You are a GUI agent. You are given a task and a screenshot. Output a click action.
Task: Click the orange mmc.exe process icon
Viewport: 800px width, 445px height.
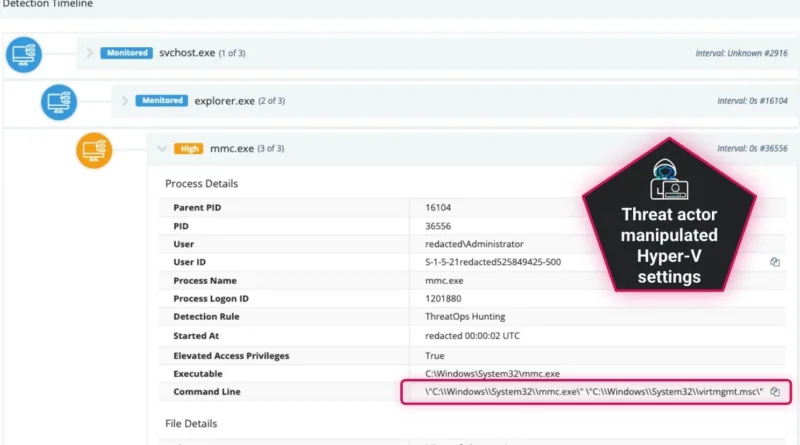94,149
